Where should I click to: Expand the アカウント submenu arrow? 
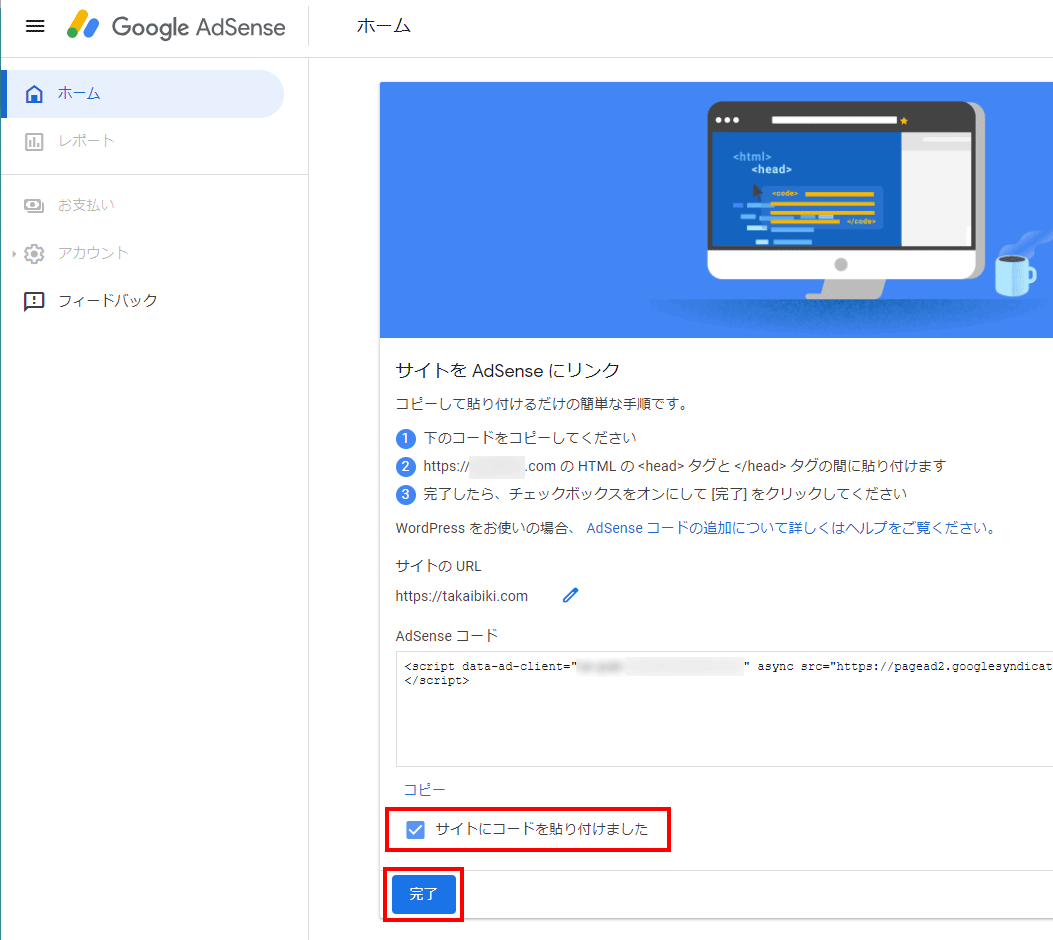click(x=14, y=254)
